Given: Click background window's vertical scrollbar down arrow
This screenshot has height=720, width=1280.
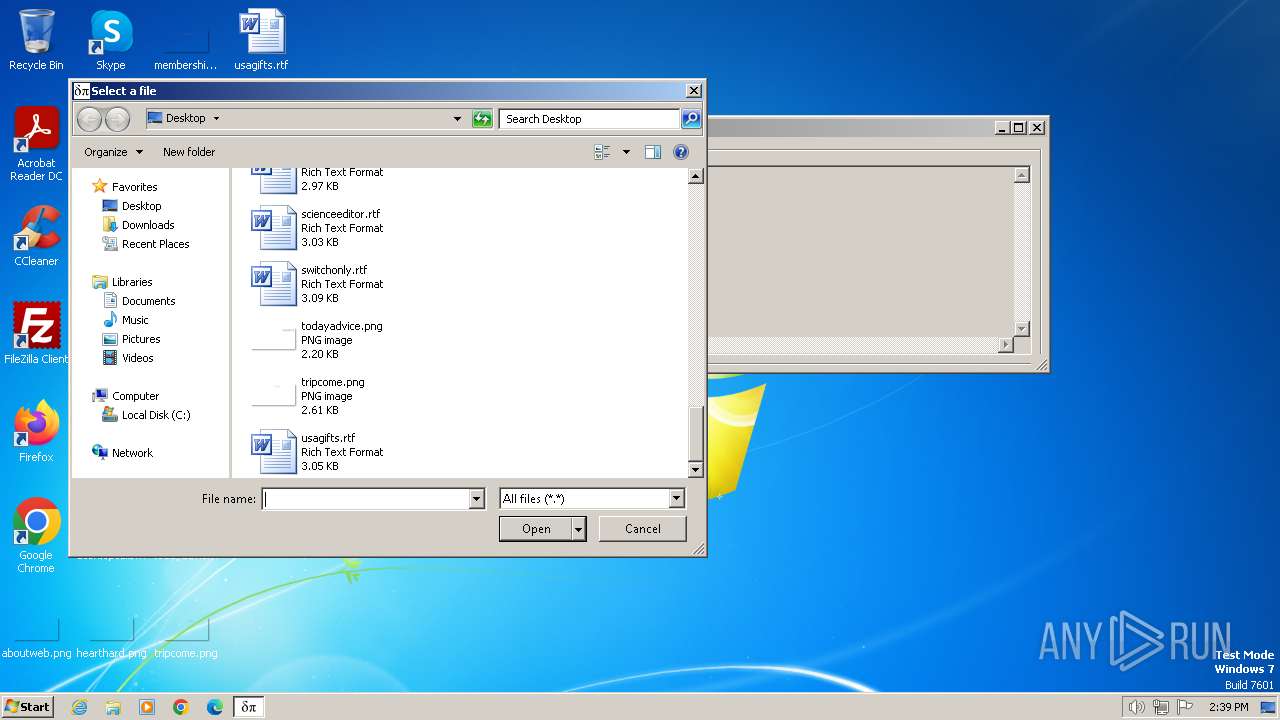Looking at the screenshot, I should pyautogui.click(x=1021, y=328).
